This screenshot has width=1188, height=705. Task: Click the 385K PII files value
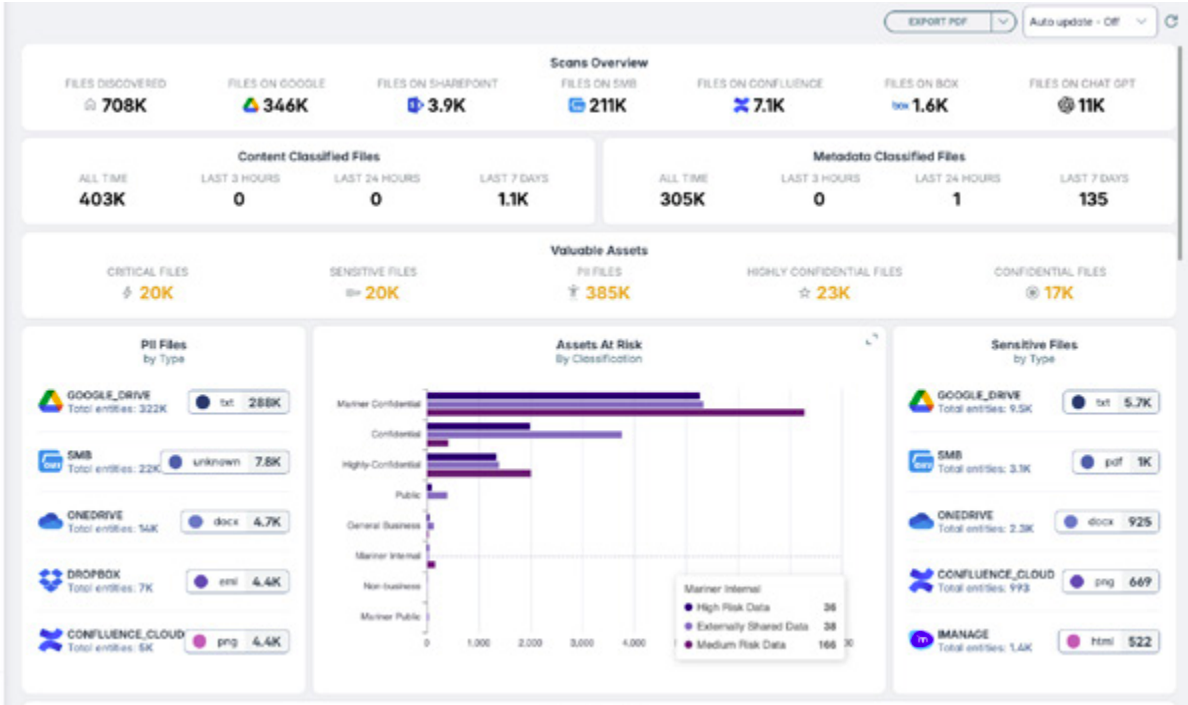coord(608,292)
